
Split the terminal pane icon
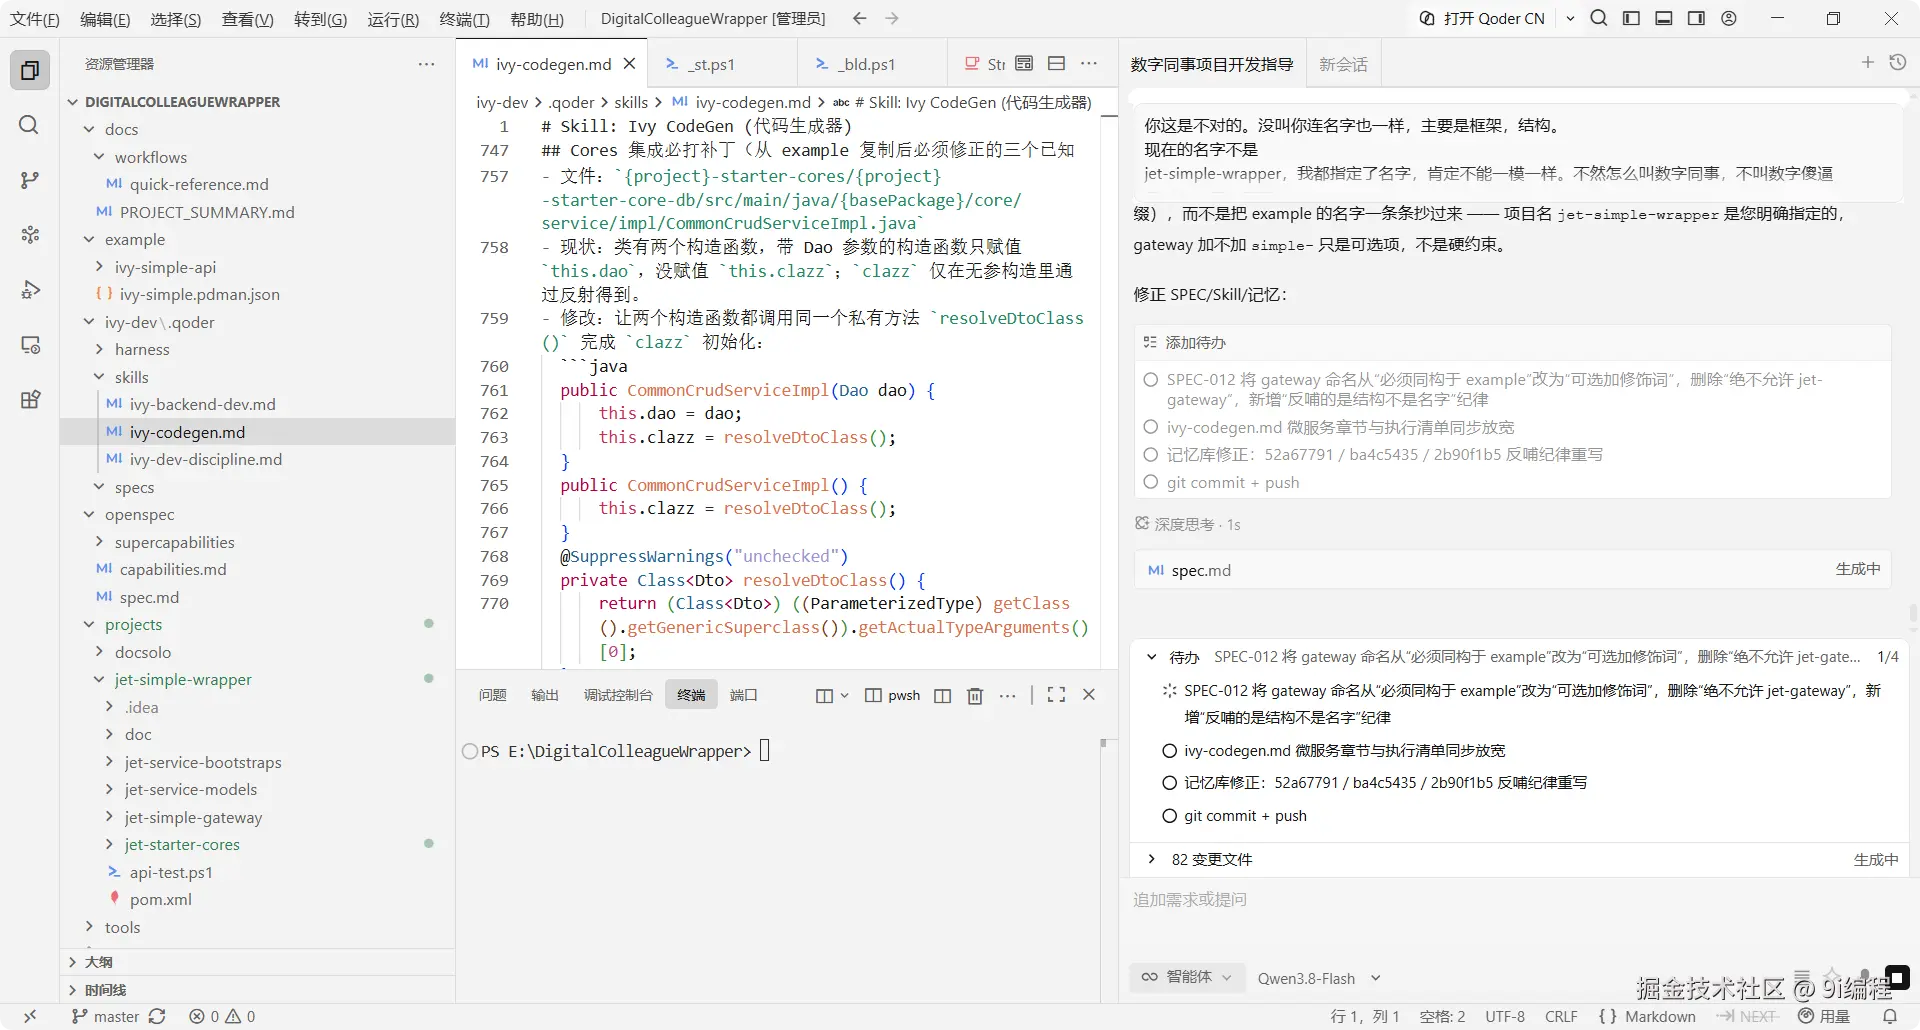tap(942, 695)
